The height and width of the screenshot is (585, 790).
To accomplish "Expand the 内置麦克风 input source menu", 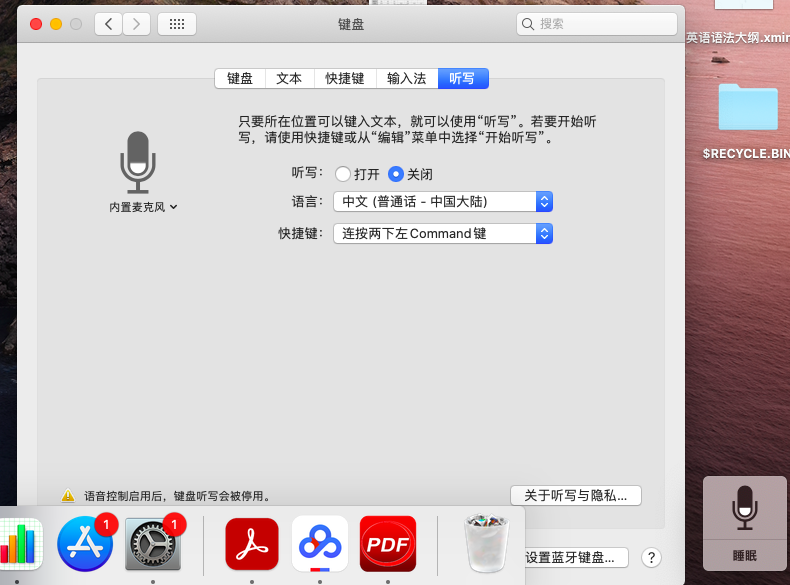I will pos(144,207).
